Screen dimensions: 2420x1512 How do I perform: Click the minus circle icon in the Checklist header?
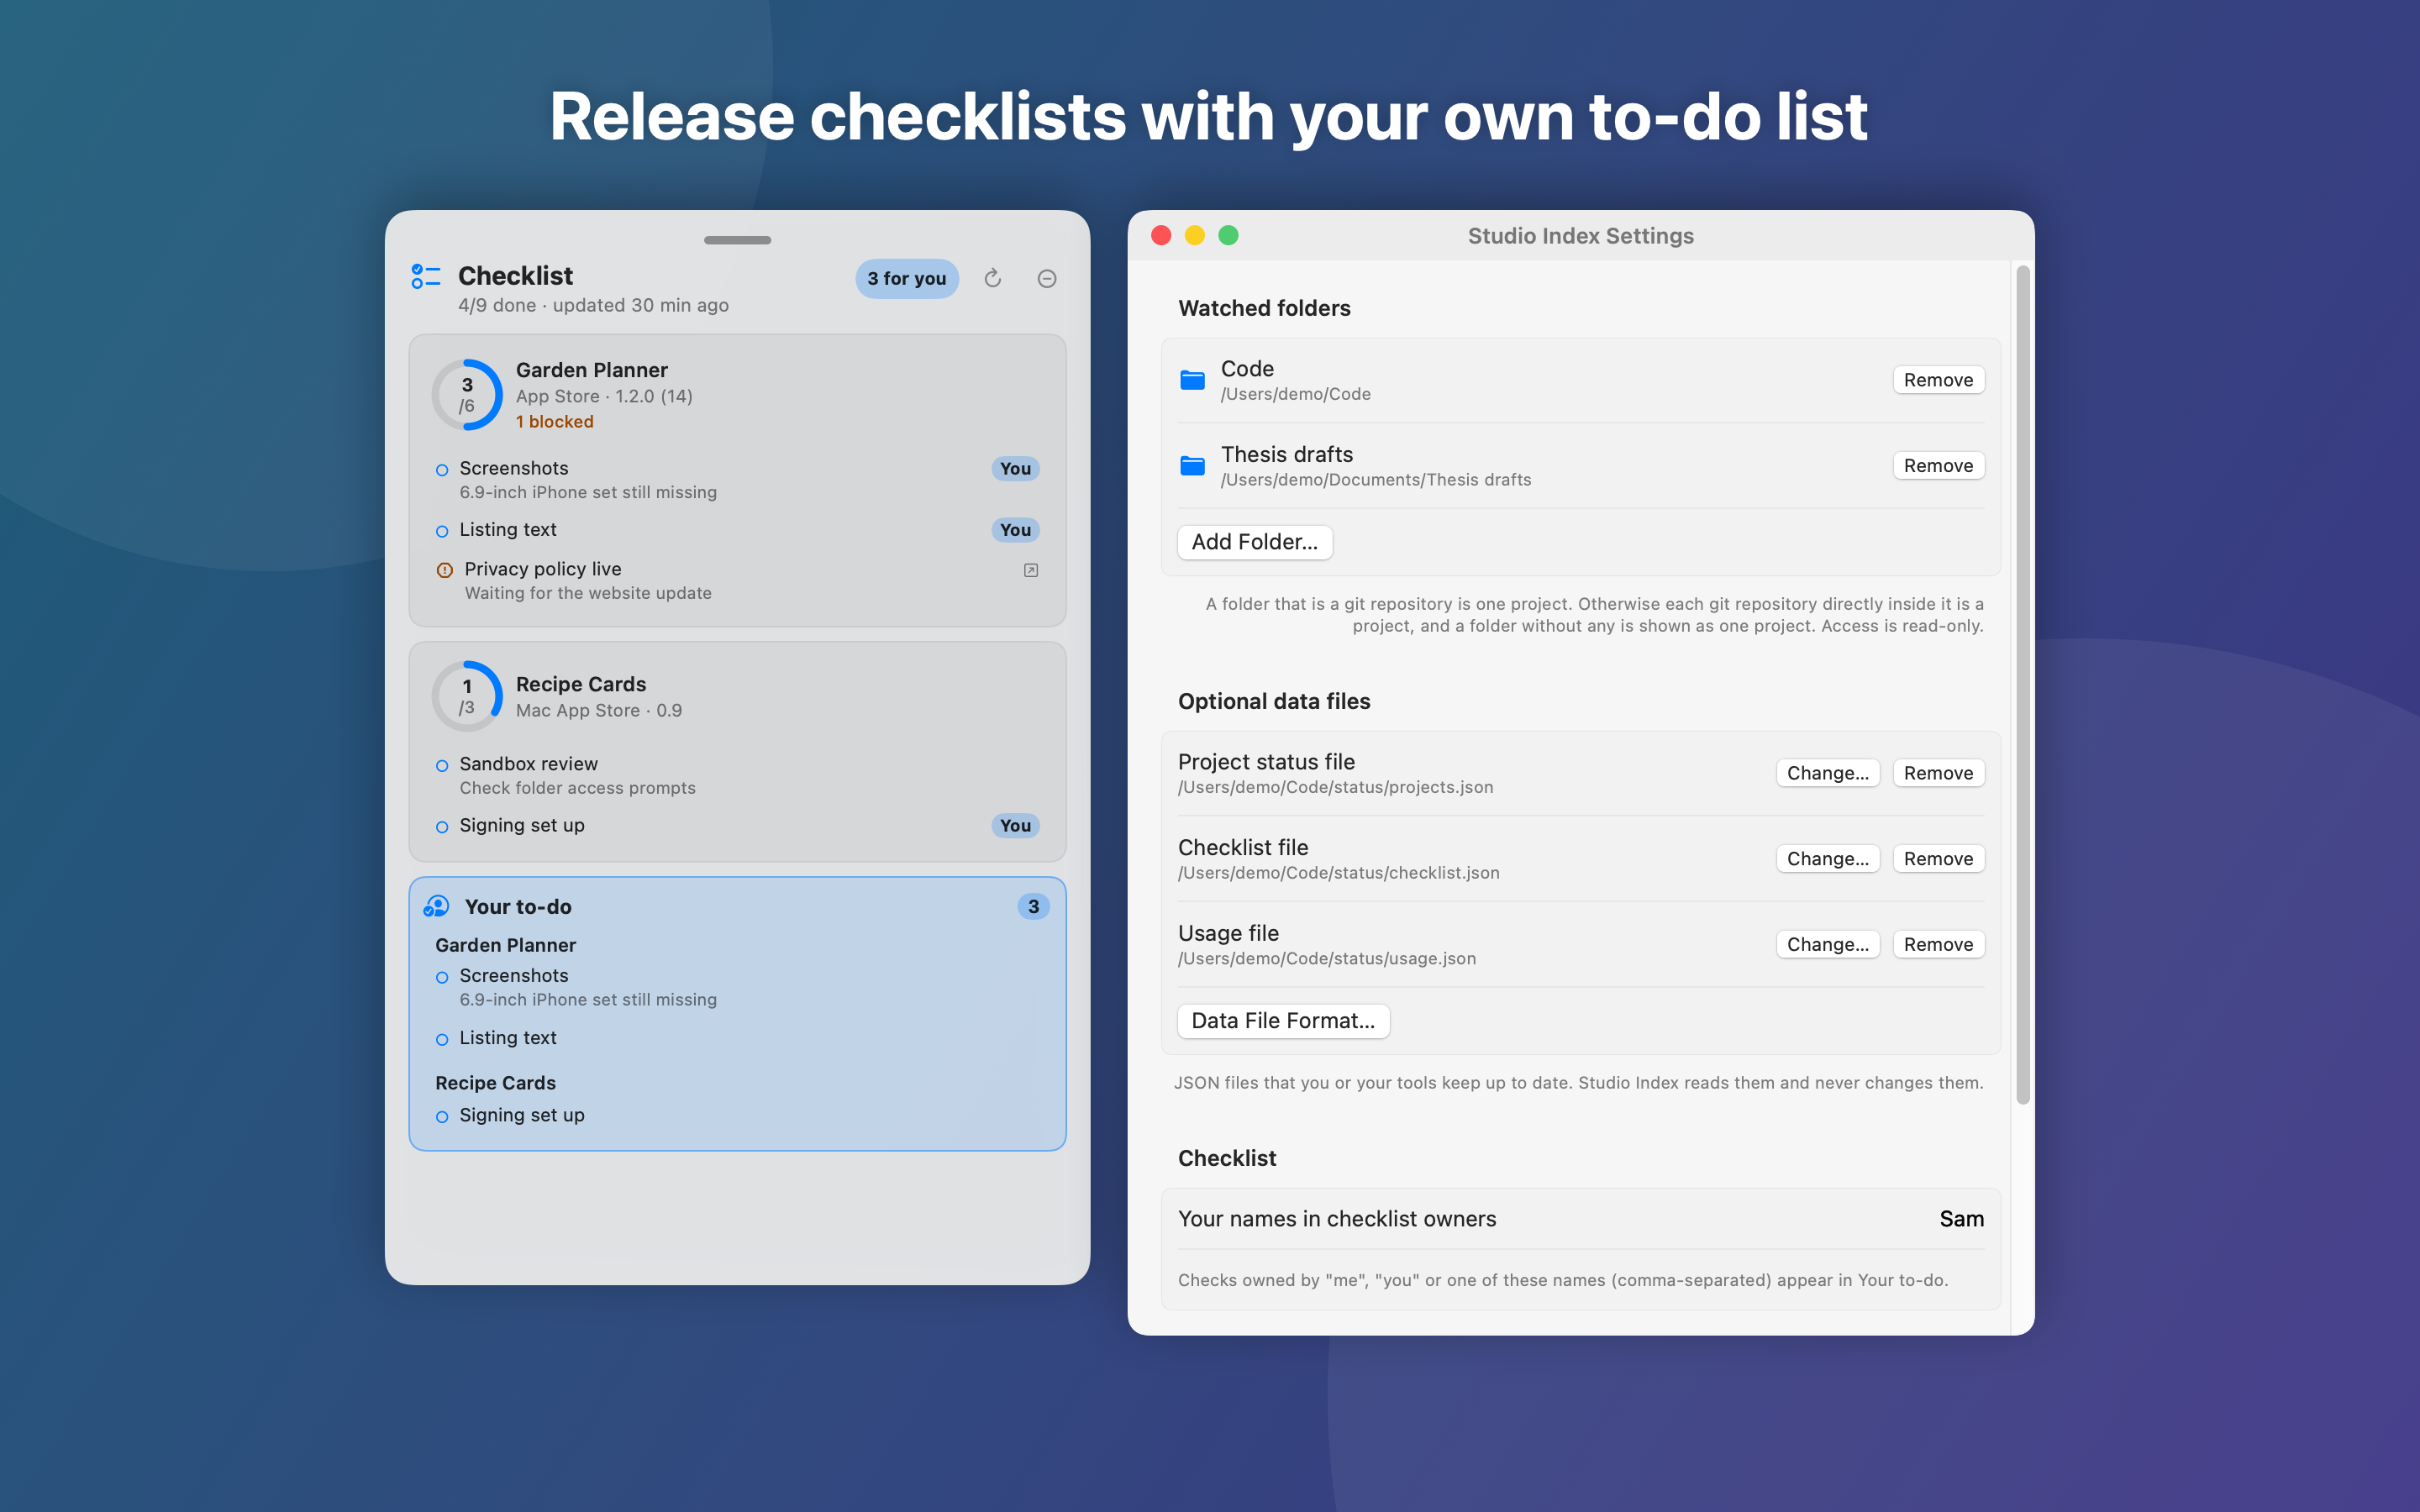click(1047, 279)
